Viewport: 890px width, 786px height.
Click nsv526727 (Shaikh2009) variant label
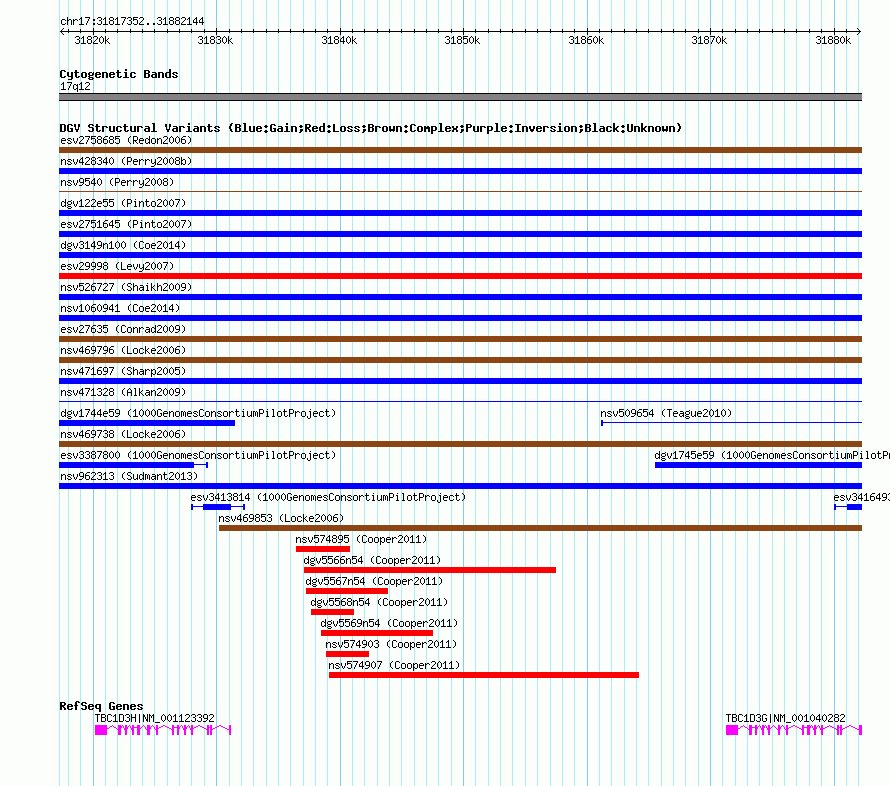[126, 287]
